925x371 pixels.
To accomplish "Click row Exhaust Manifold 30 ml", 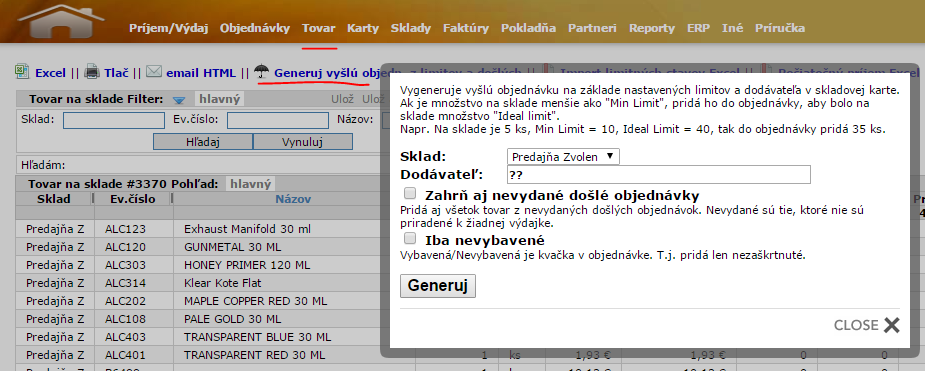I will click(248, 228).
